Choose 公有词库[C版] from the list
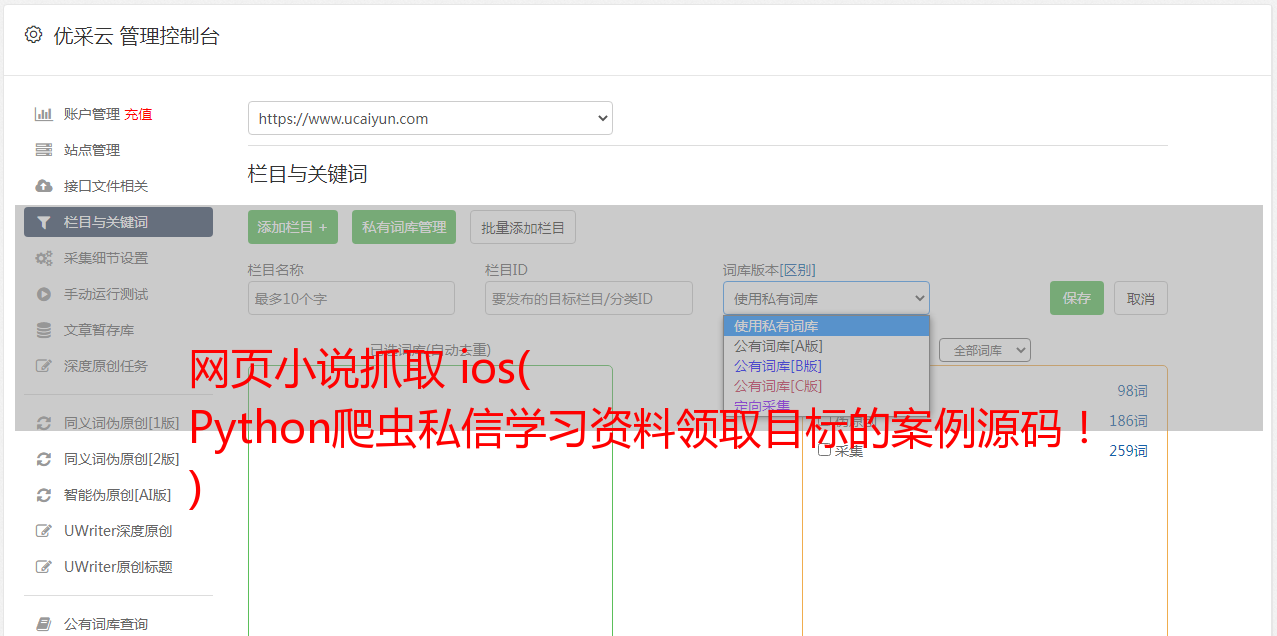 (x=826, y=386)
